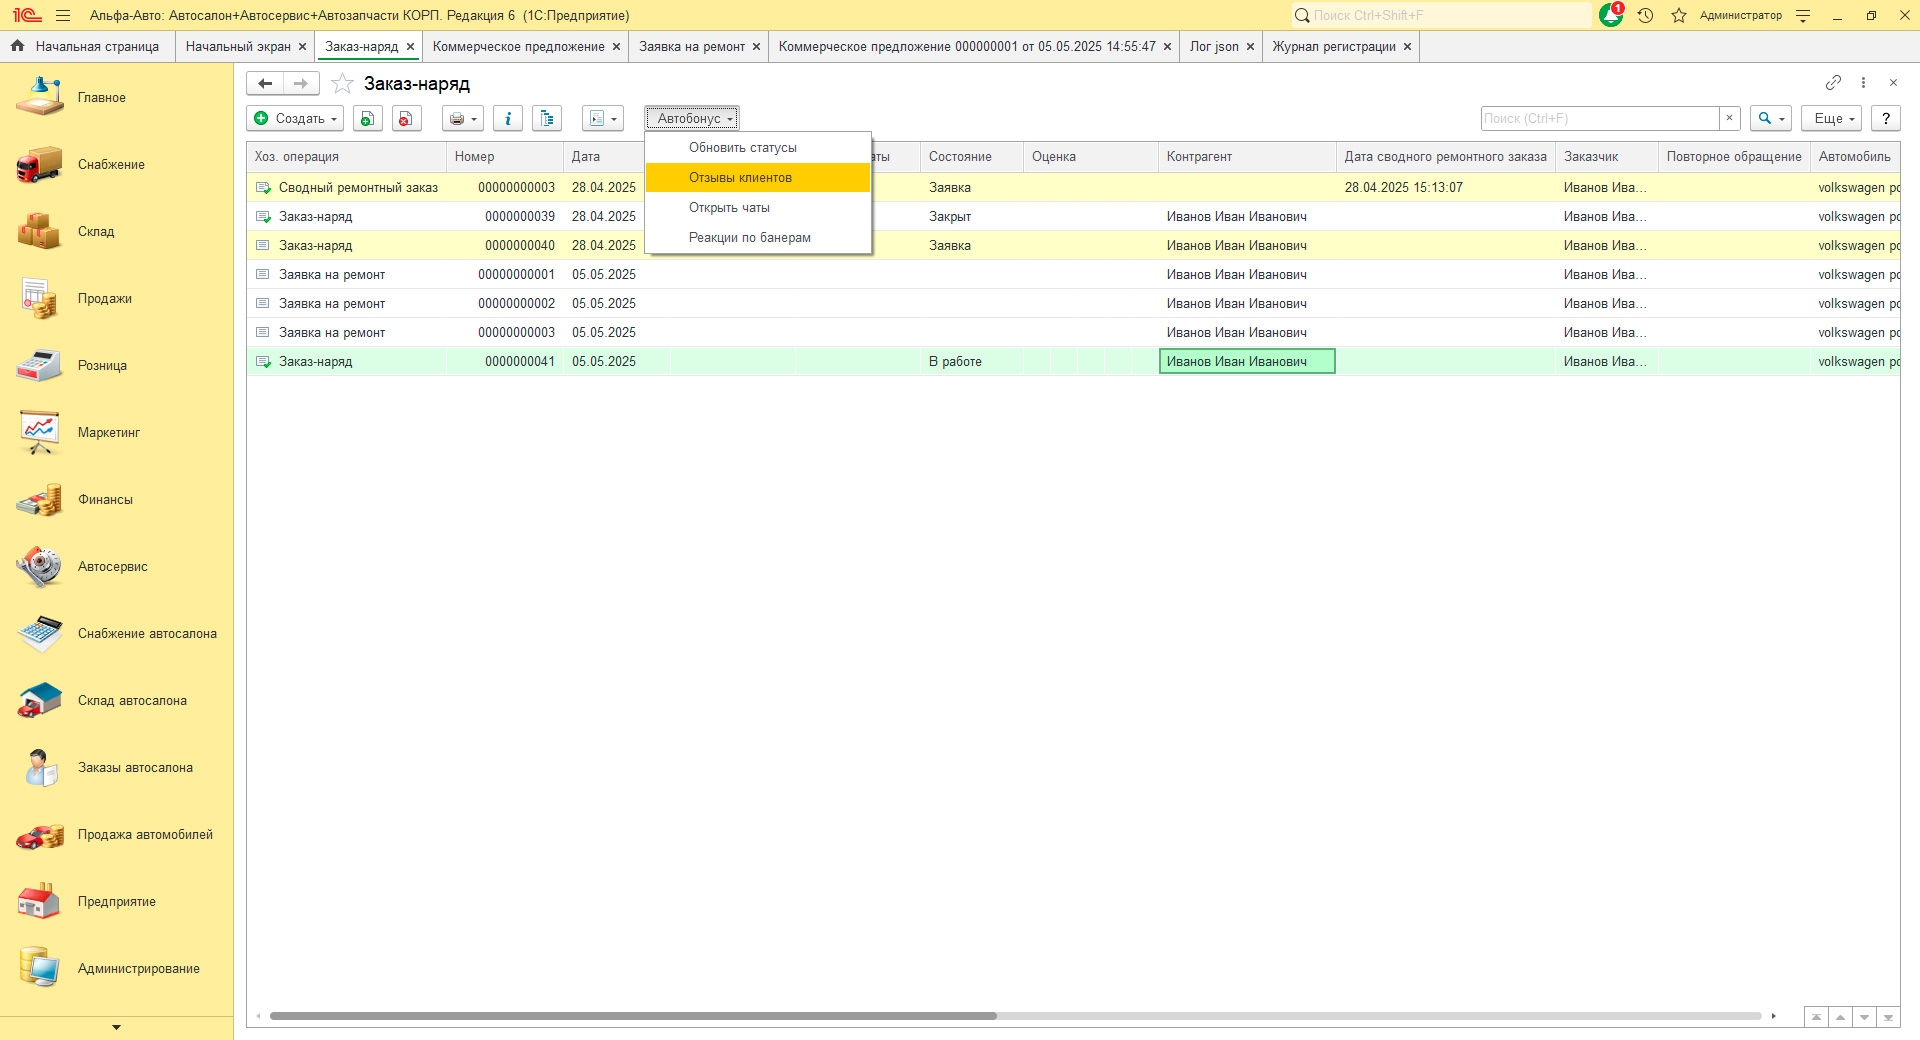This screenshot has width=1920, height=1040.
Task: Toggle the Автобонус dropdown menu
Action: (x=692, y=118)
